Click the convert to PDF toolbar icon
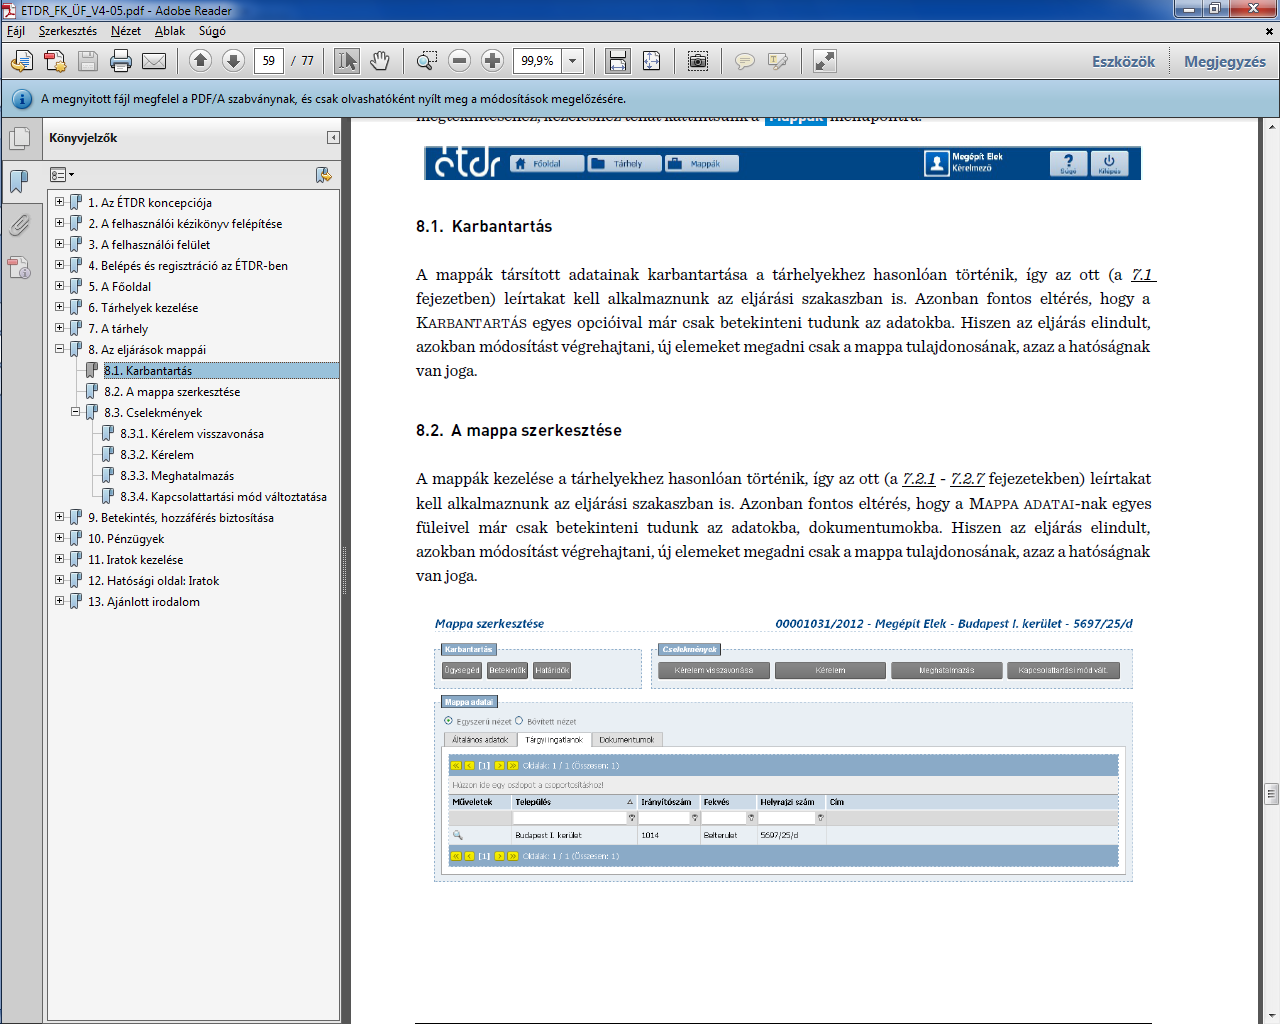The image size is (1280, 1024). (55, 62)
